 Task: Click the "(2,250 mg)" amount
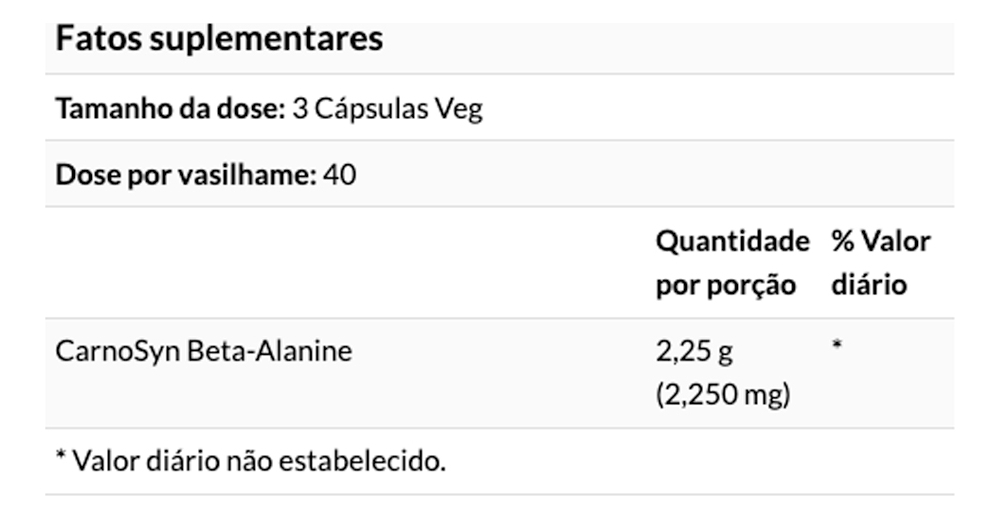coord(723,395)
